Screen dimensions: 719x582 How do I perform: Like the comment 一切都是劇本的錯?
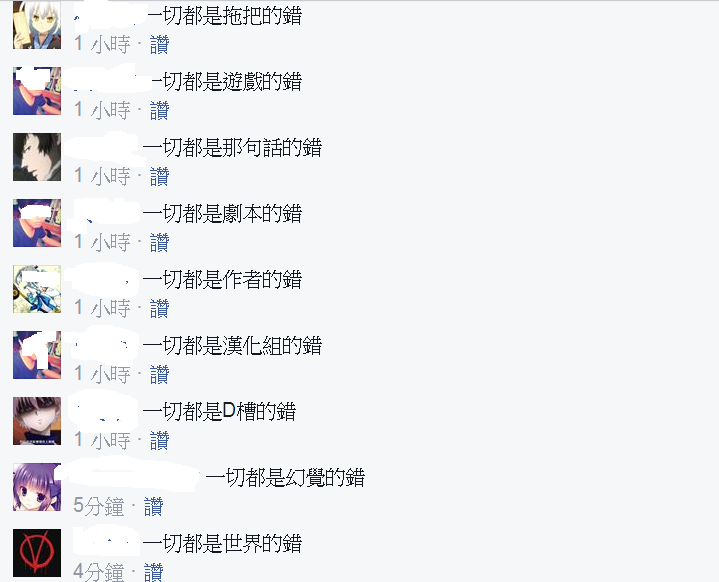pyautogui.click(x=160, y=243)
